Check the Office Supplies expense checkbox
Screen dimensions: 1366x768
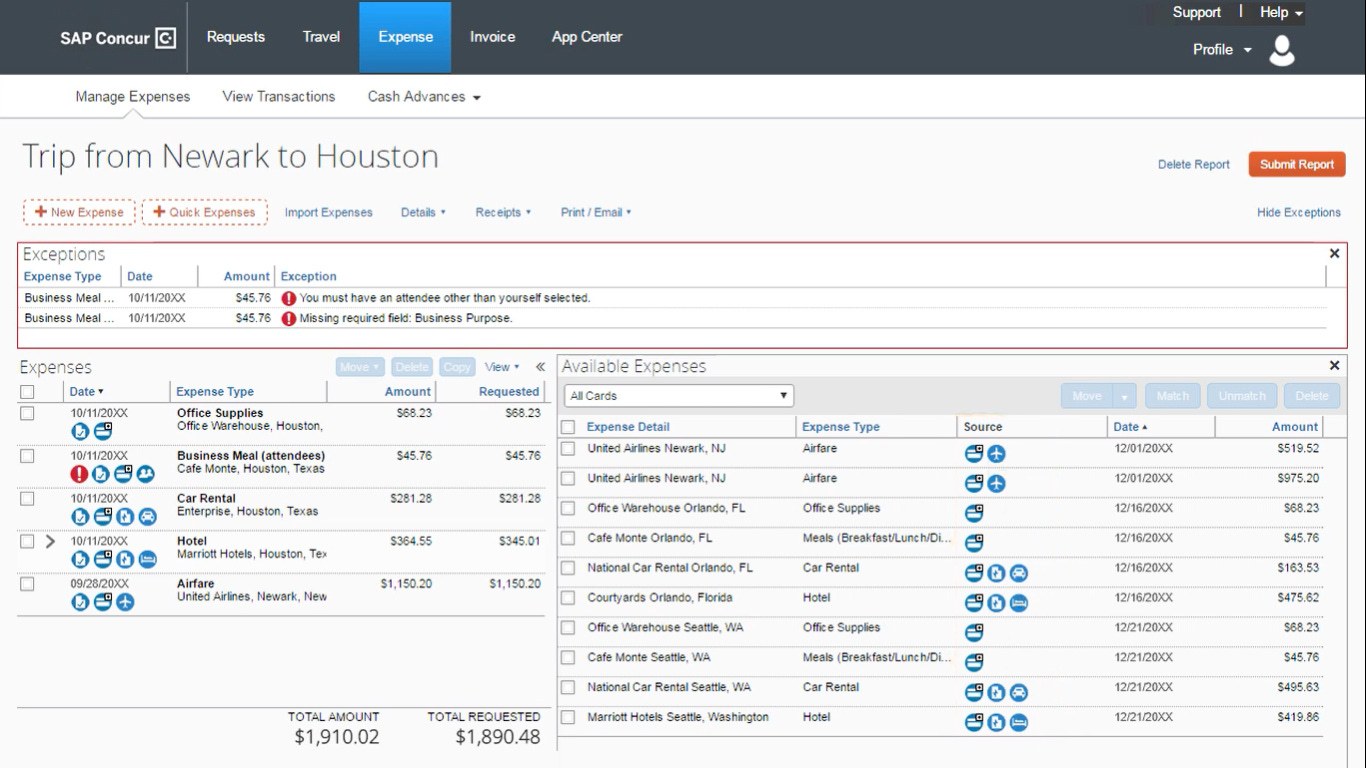coord(27,413)
